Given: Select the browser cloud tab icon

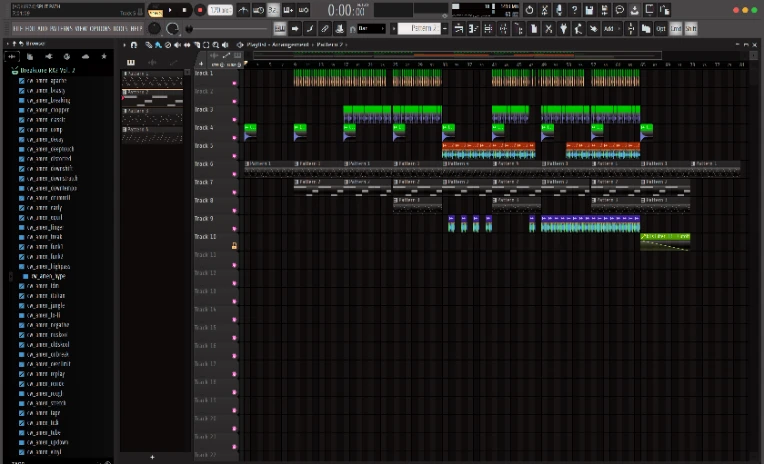Looking at the screenshot, I should [85, 57].
